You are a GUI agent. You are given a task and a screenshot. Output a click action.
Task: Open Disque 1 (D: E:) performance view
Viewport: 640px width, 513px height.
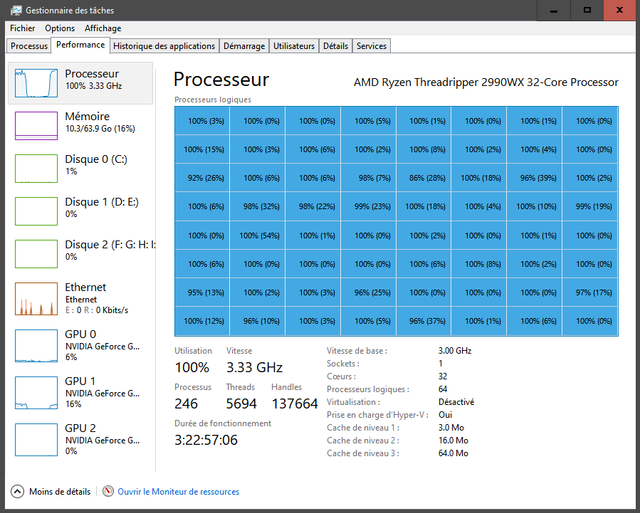[80, 211]
